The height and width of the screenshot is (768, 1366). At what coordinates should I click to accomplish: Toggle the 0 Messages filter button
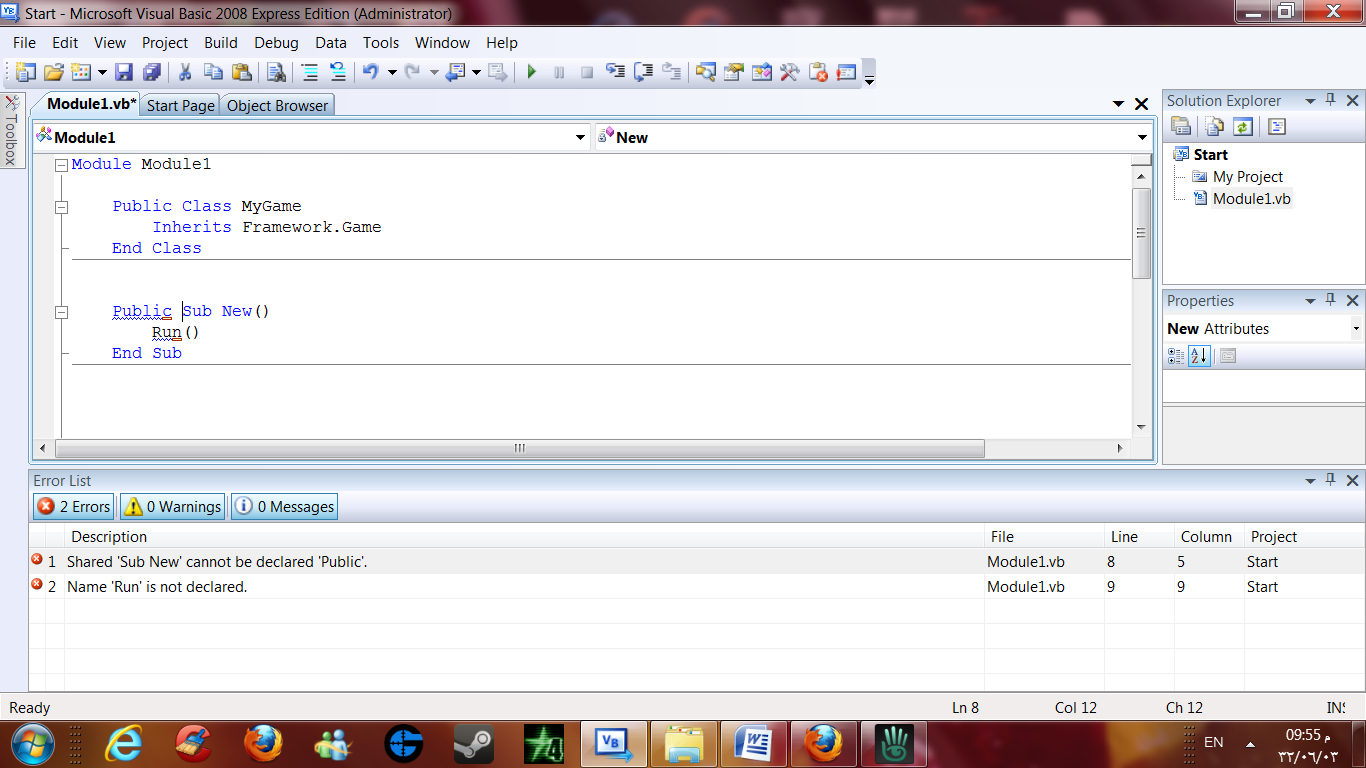285,507
